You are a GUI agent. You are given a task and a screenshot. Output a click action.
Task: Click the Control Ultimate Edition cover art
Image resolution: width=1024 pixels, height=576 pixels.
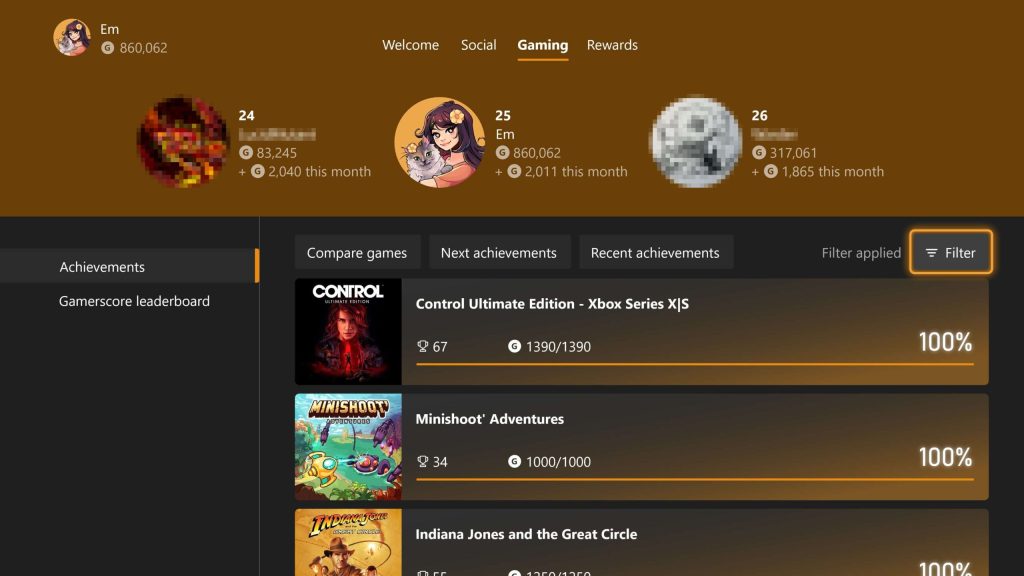(x=348, y=332)
